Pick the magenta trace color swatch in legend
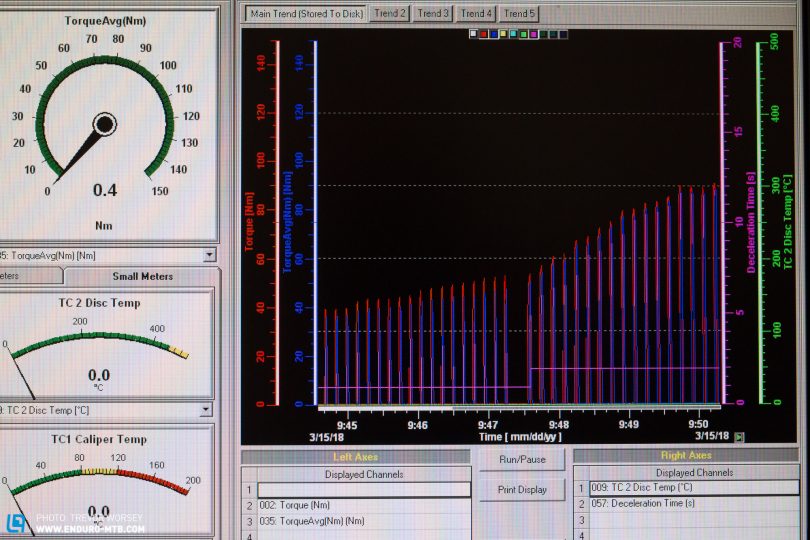The height and width of the screenshot is (540, 810). click(533, 34)
